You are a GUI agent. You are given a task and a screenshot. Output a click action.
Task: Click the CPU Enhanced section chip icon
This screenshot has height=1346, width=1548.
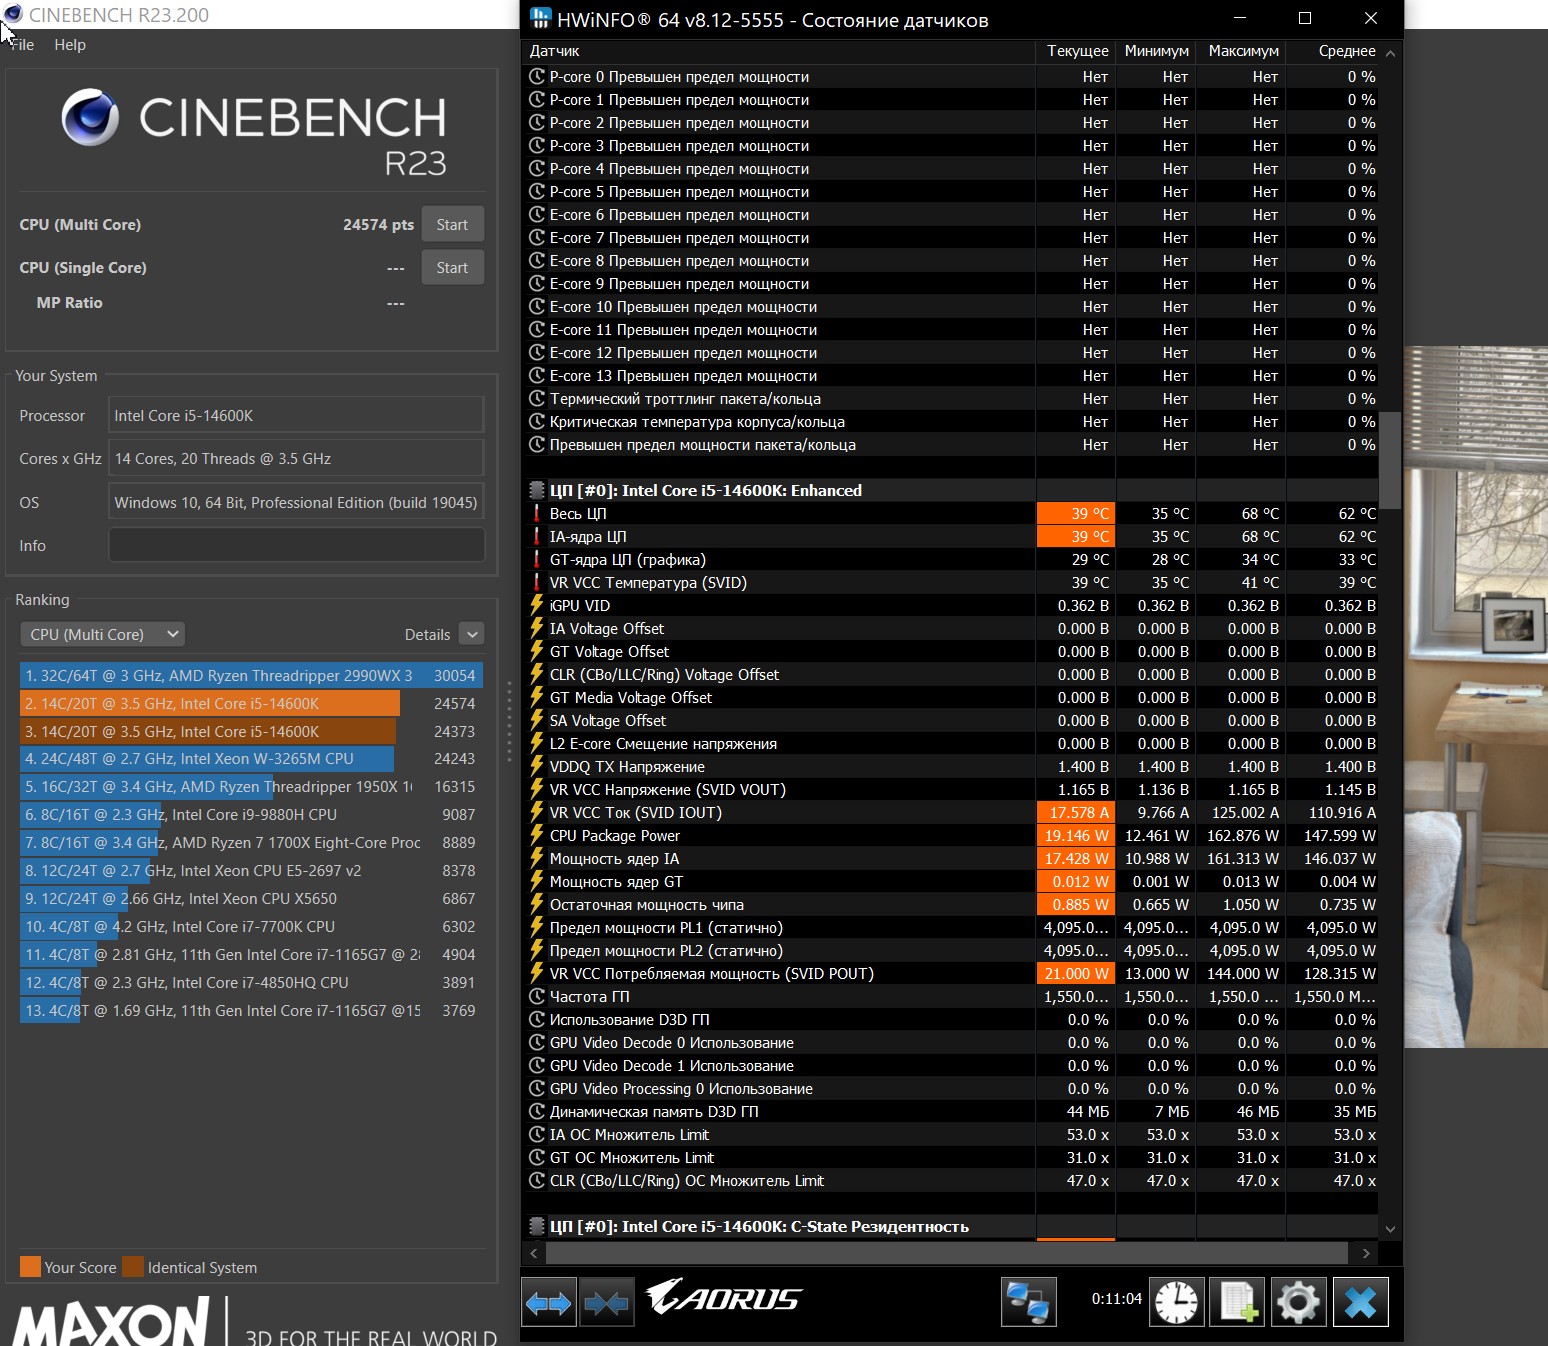[537, 491]
